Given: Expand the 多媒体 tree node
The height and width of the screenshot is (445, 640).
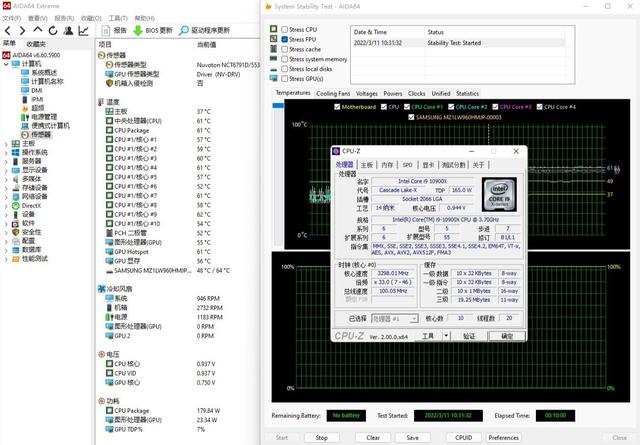Looking at the screenshot, I should 6,179.
